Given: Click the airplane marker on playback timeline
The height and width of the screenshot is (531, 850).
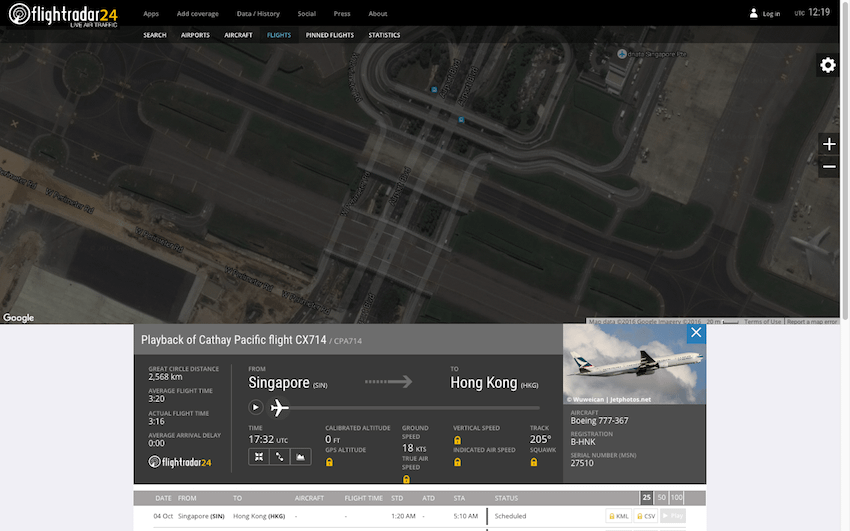Looking at the screenshot, I should (279, 407).
